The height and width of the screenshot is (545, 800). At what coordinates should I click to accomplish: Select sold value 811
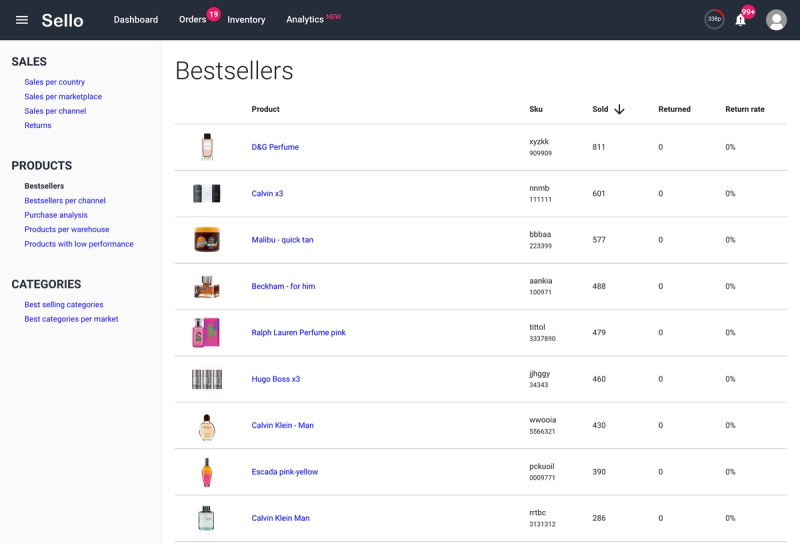coord(598,147)
